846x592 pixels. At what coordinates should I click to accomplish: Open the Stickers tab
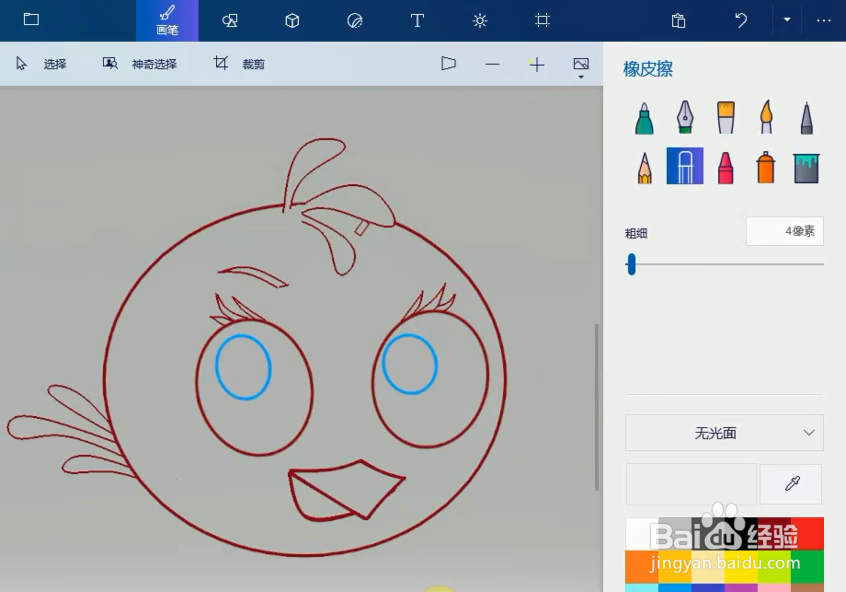354,21
